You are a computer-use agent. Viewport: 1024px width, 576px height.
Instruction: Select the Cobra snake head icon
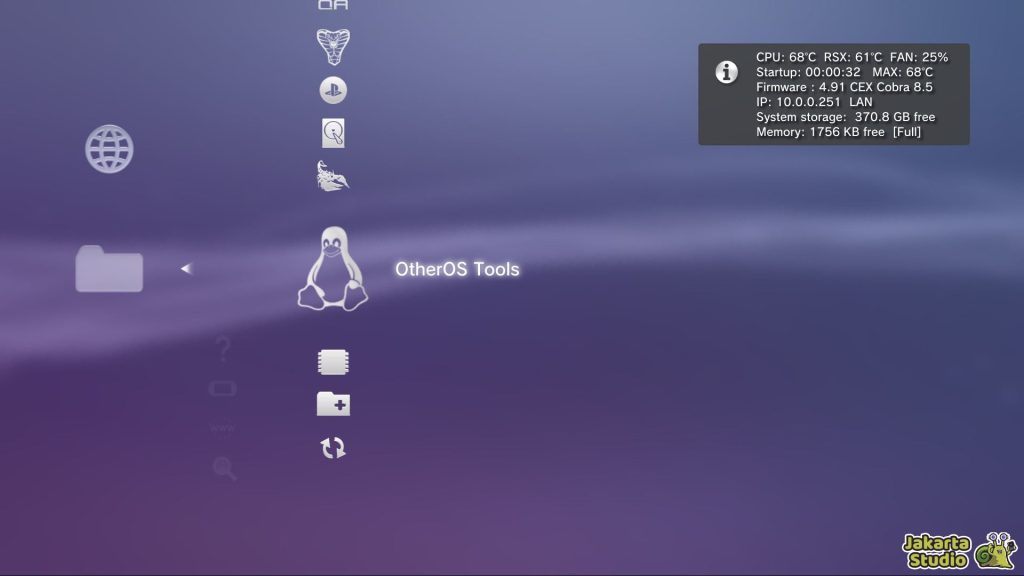click(333, 45)
